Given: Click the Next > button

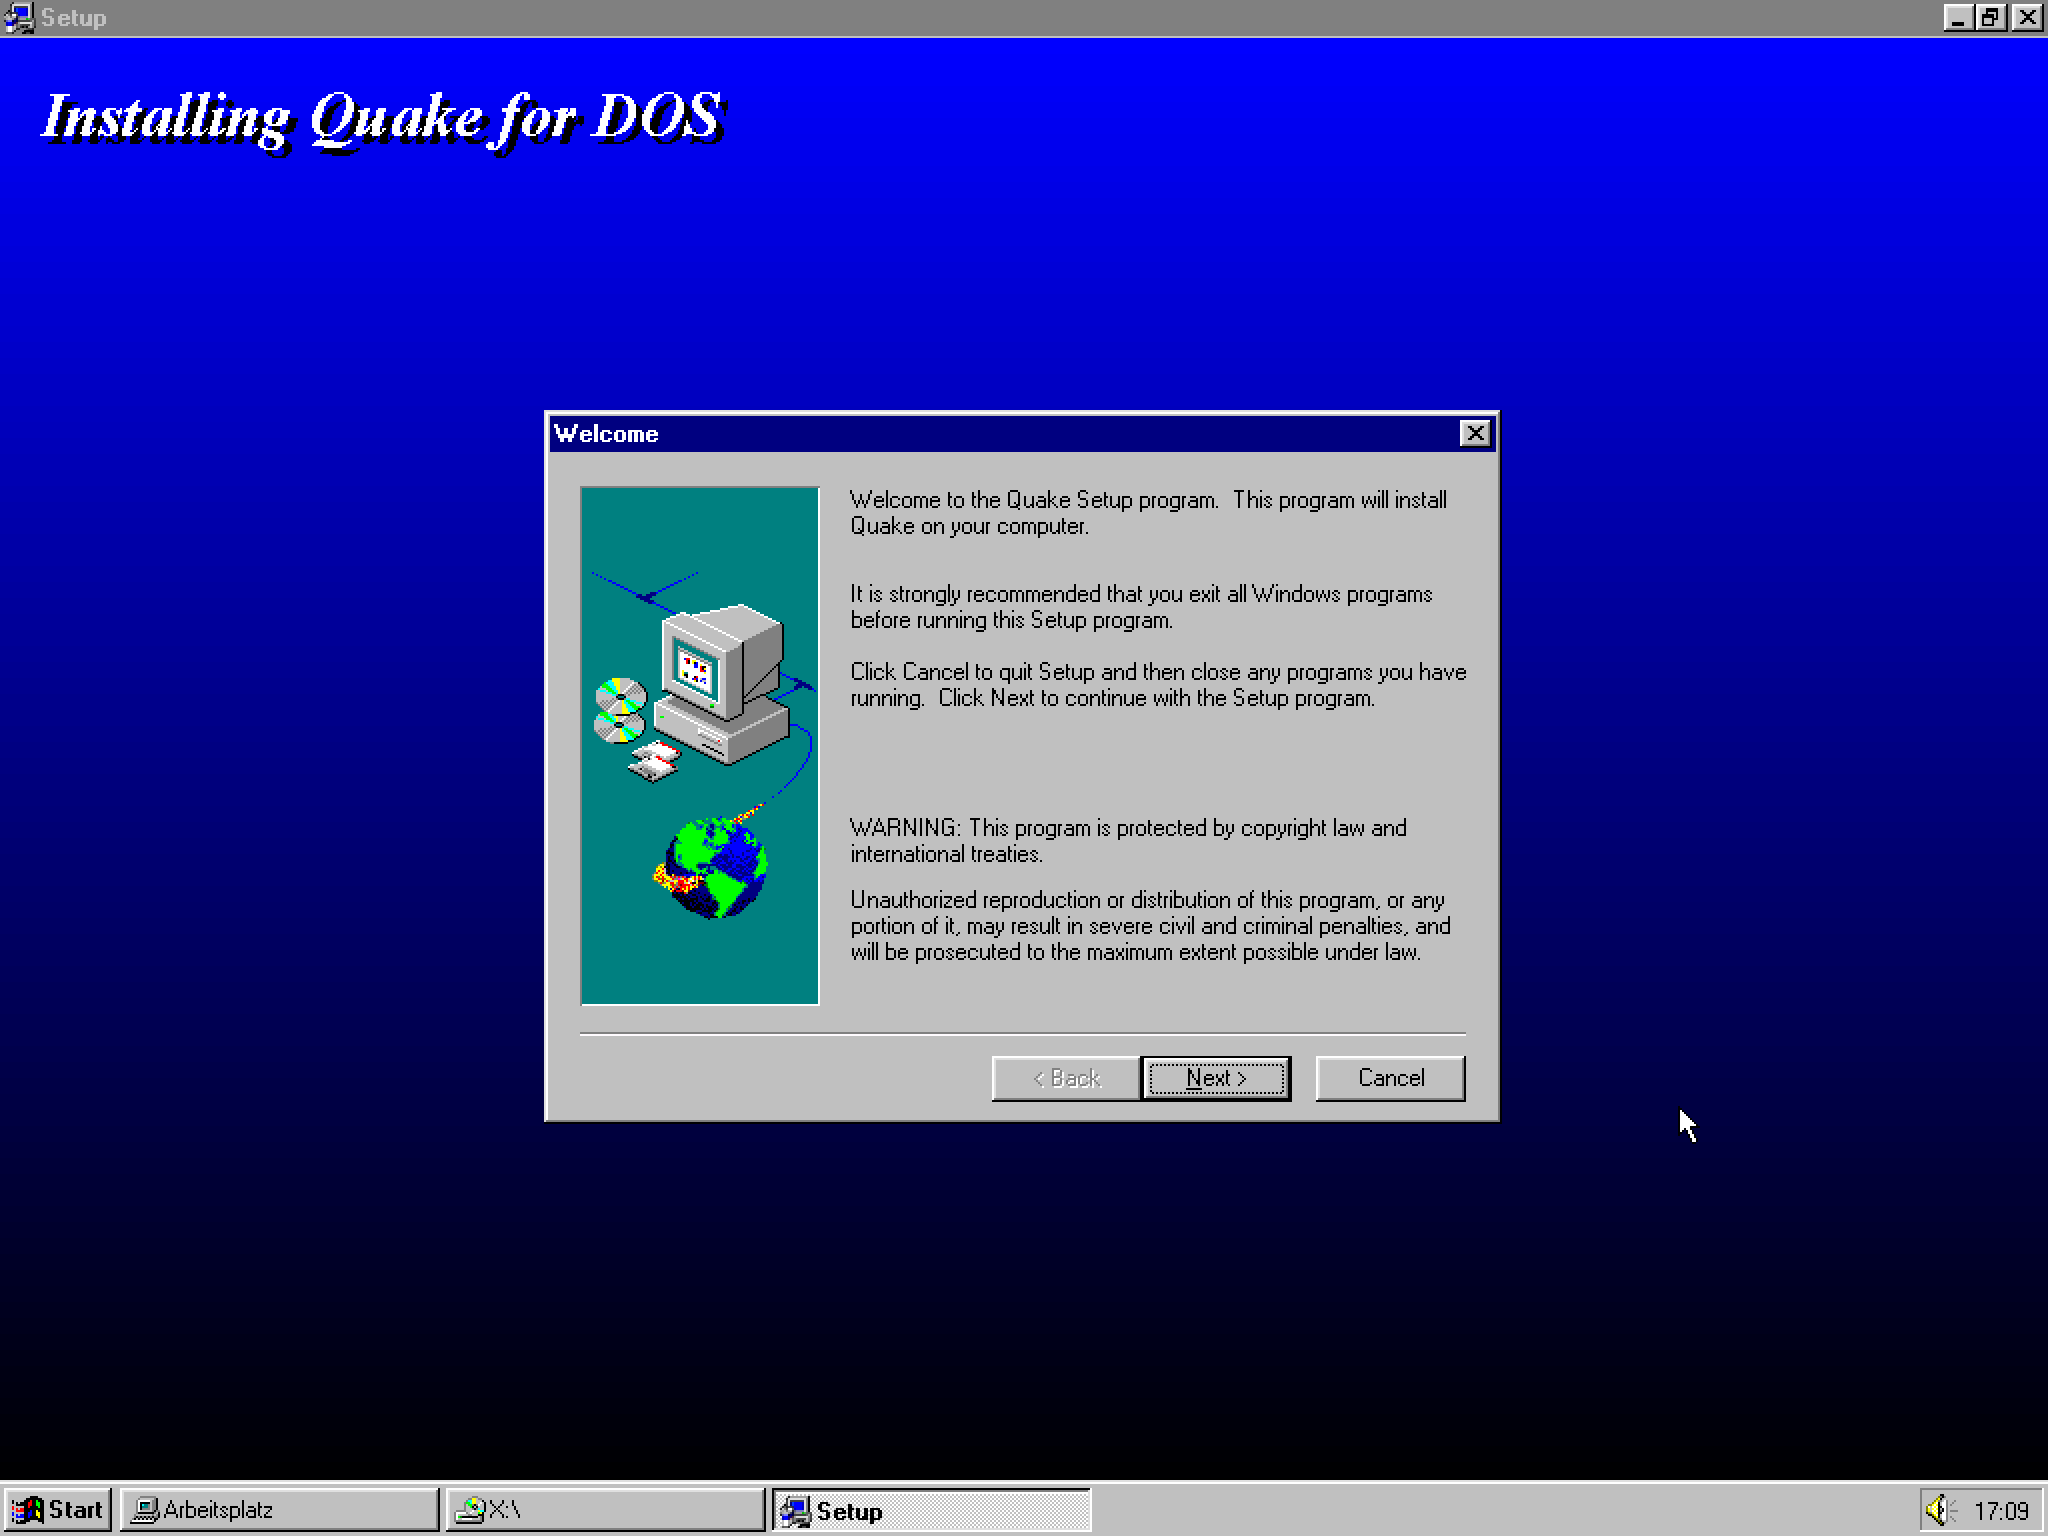Looking at the screenshot, I should click(x=1215, y=1078).
